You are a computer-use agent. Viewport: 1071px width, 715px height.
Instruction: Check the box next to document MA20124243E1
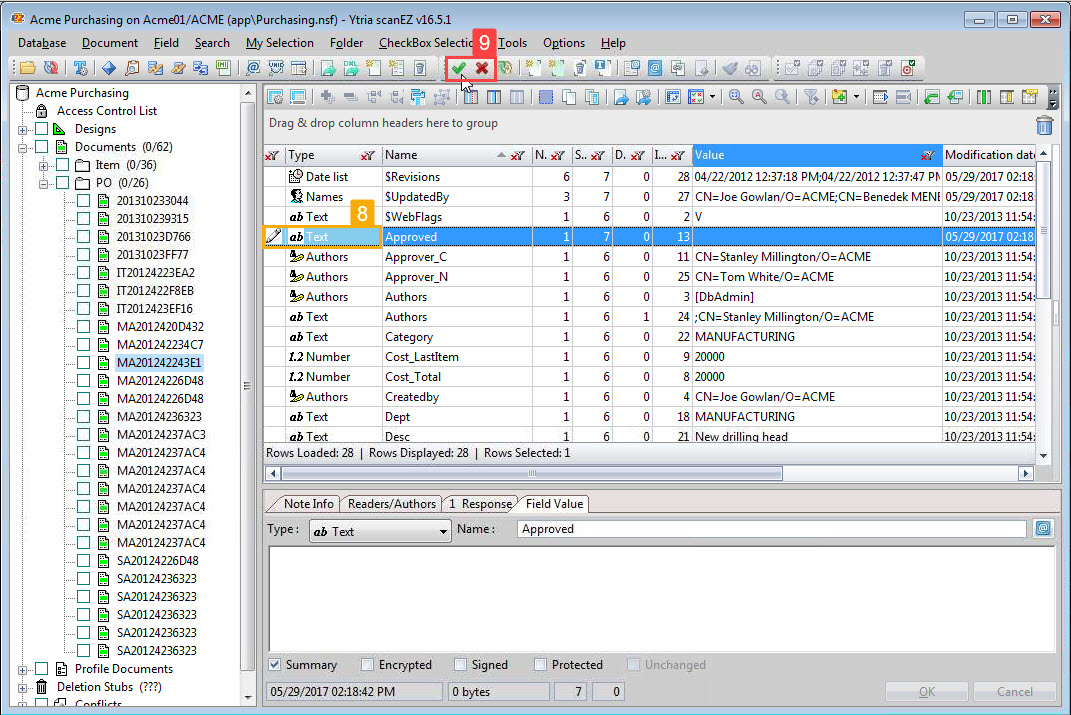(x=83, y=363)
